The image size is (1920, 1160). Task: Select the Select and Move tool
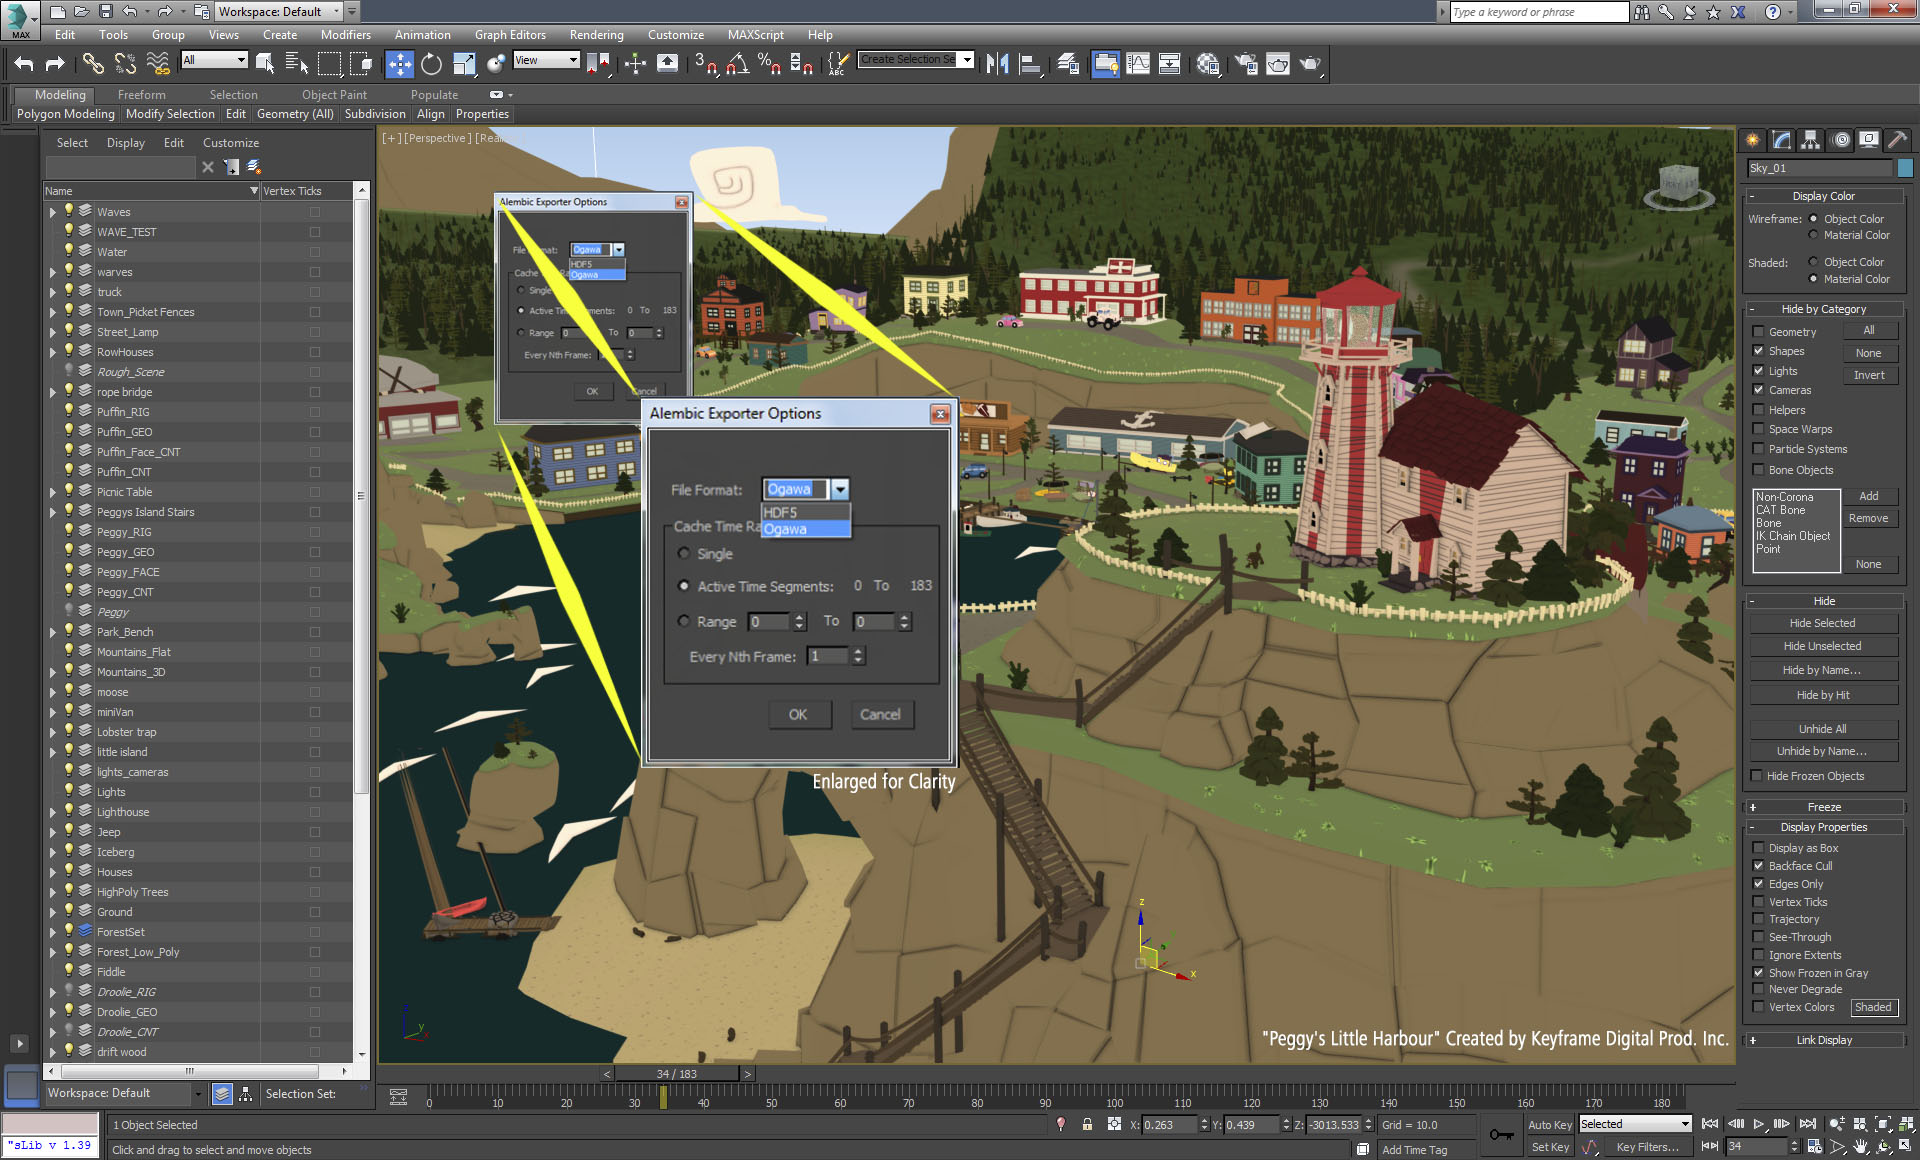point(400,63)
